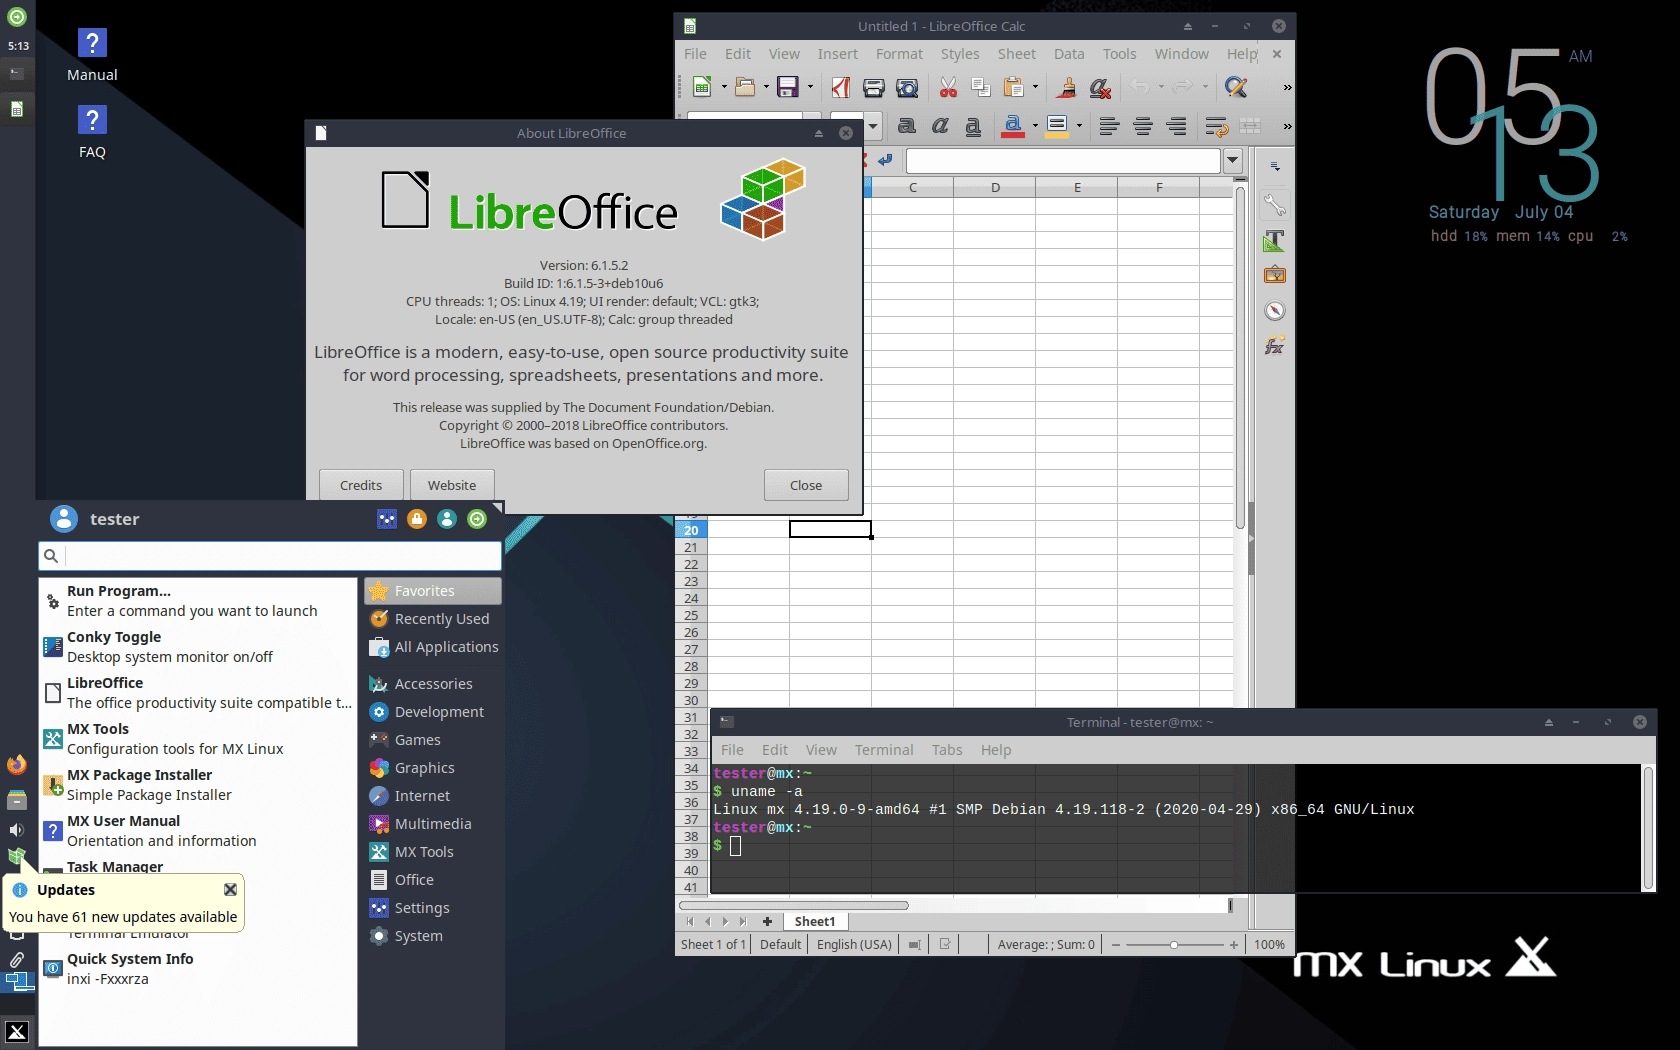Click the Close button in About dialog
1680x1050 pixels.
coord(806,485)
